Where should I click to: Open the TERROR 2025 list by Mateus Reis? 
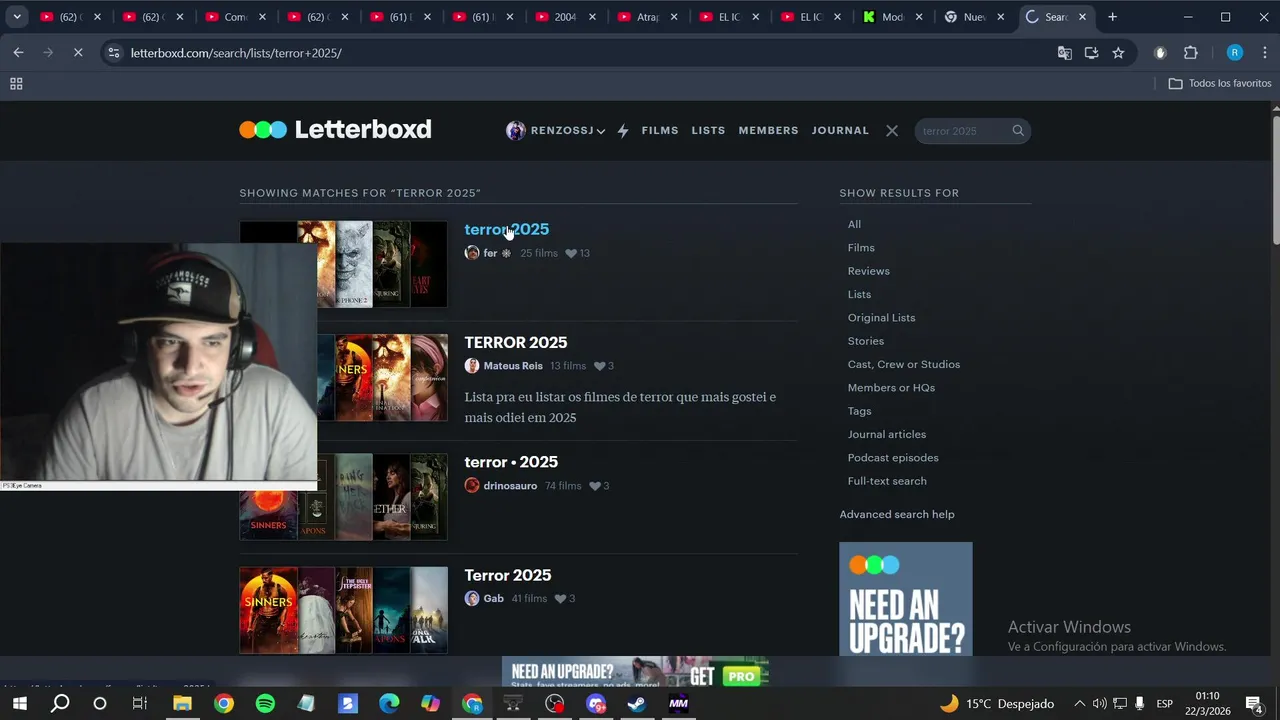click(515, 342)
